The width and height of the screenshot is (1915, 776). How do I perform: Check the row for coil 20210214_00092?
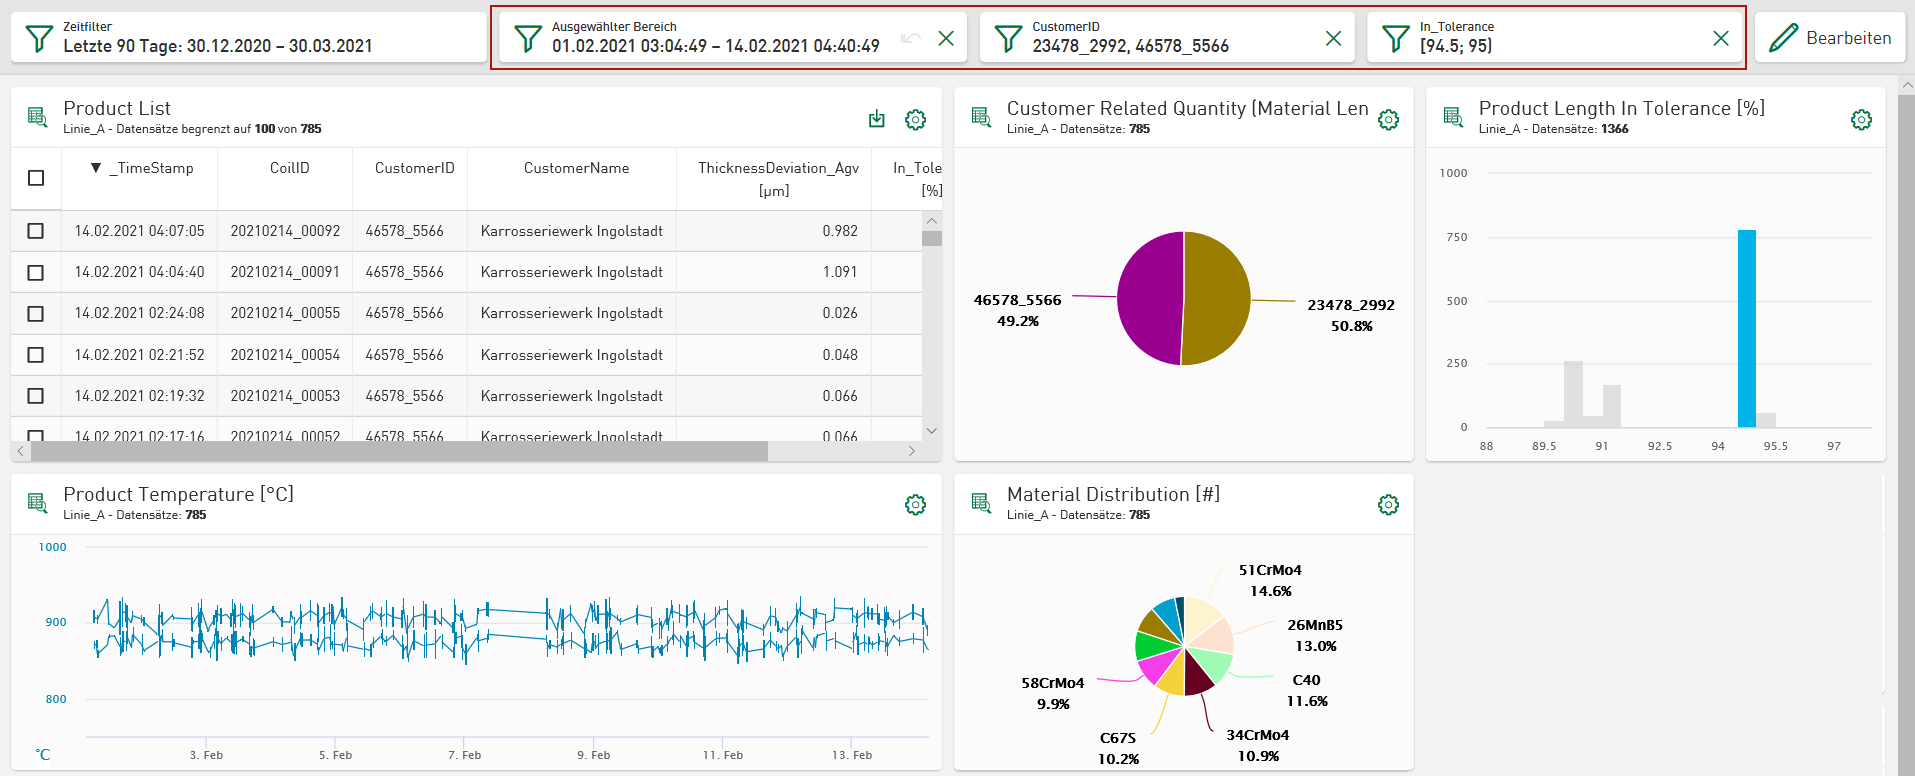(36, 231)
